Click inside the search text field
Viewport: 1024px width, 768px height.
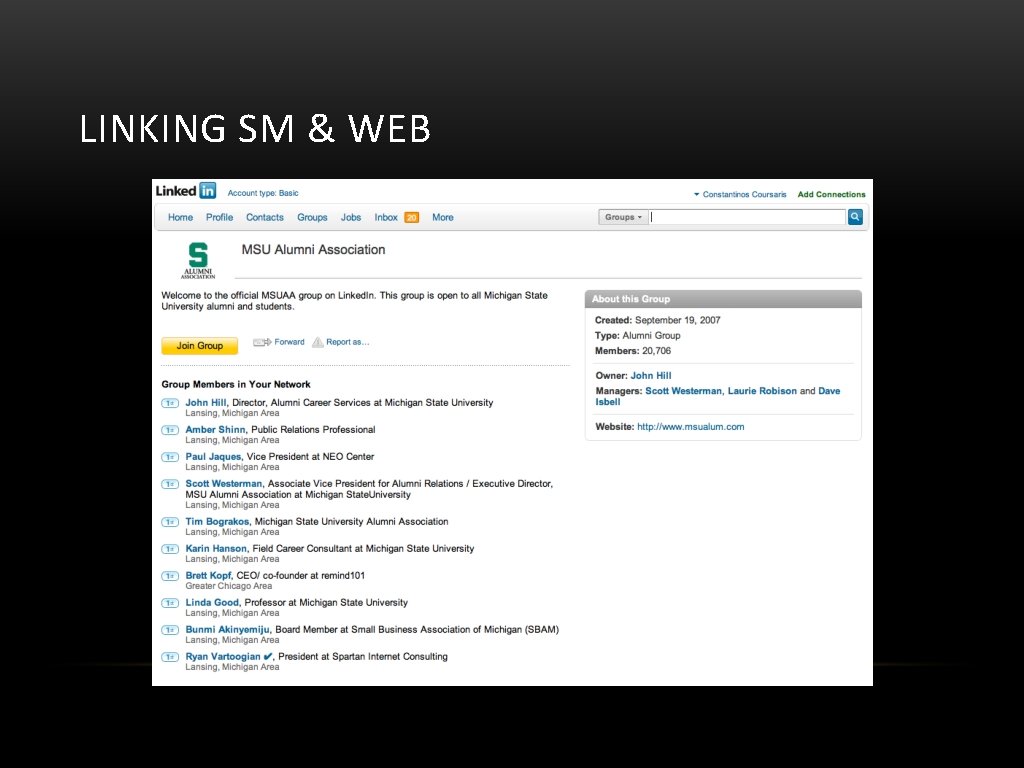click(748, 217)
